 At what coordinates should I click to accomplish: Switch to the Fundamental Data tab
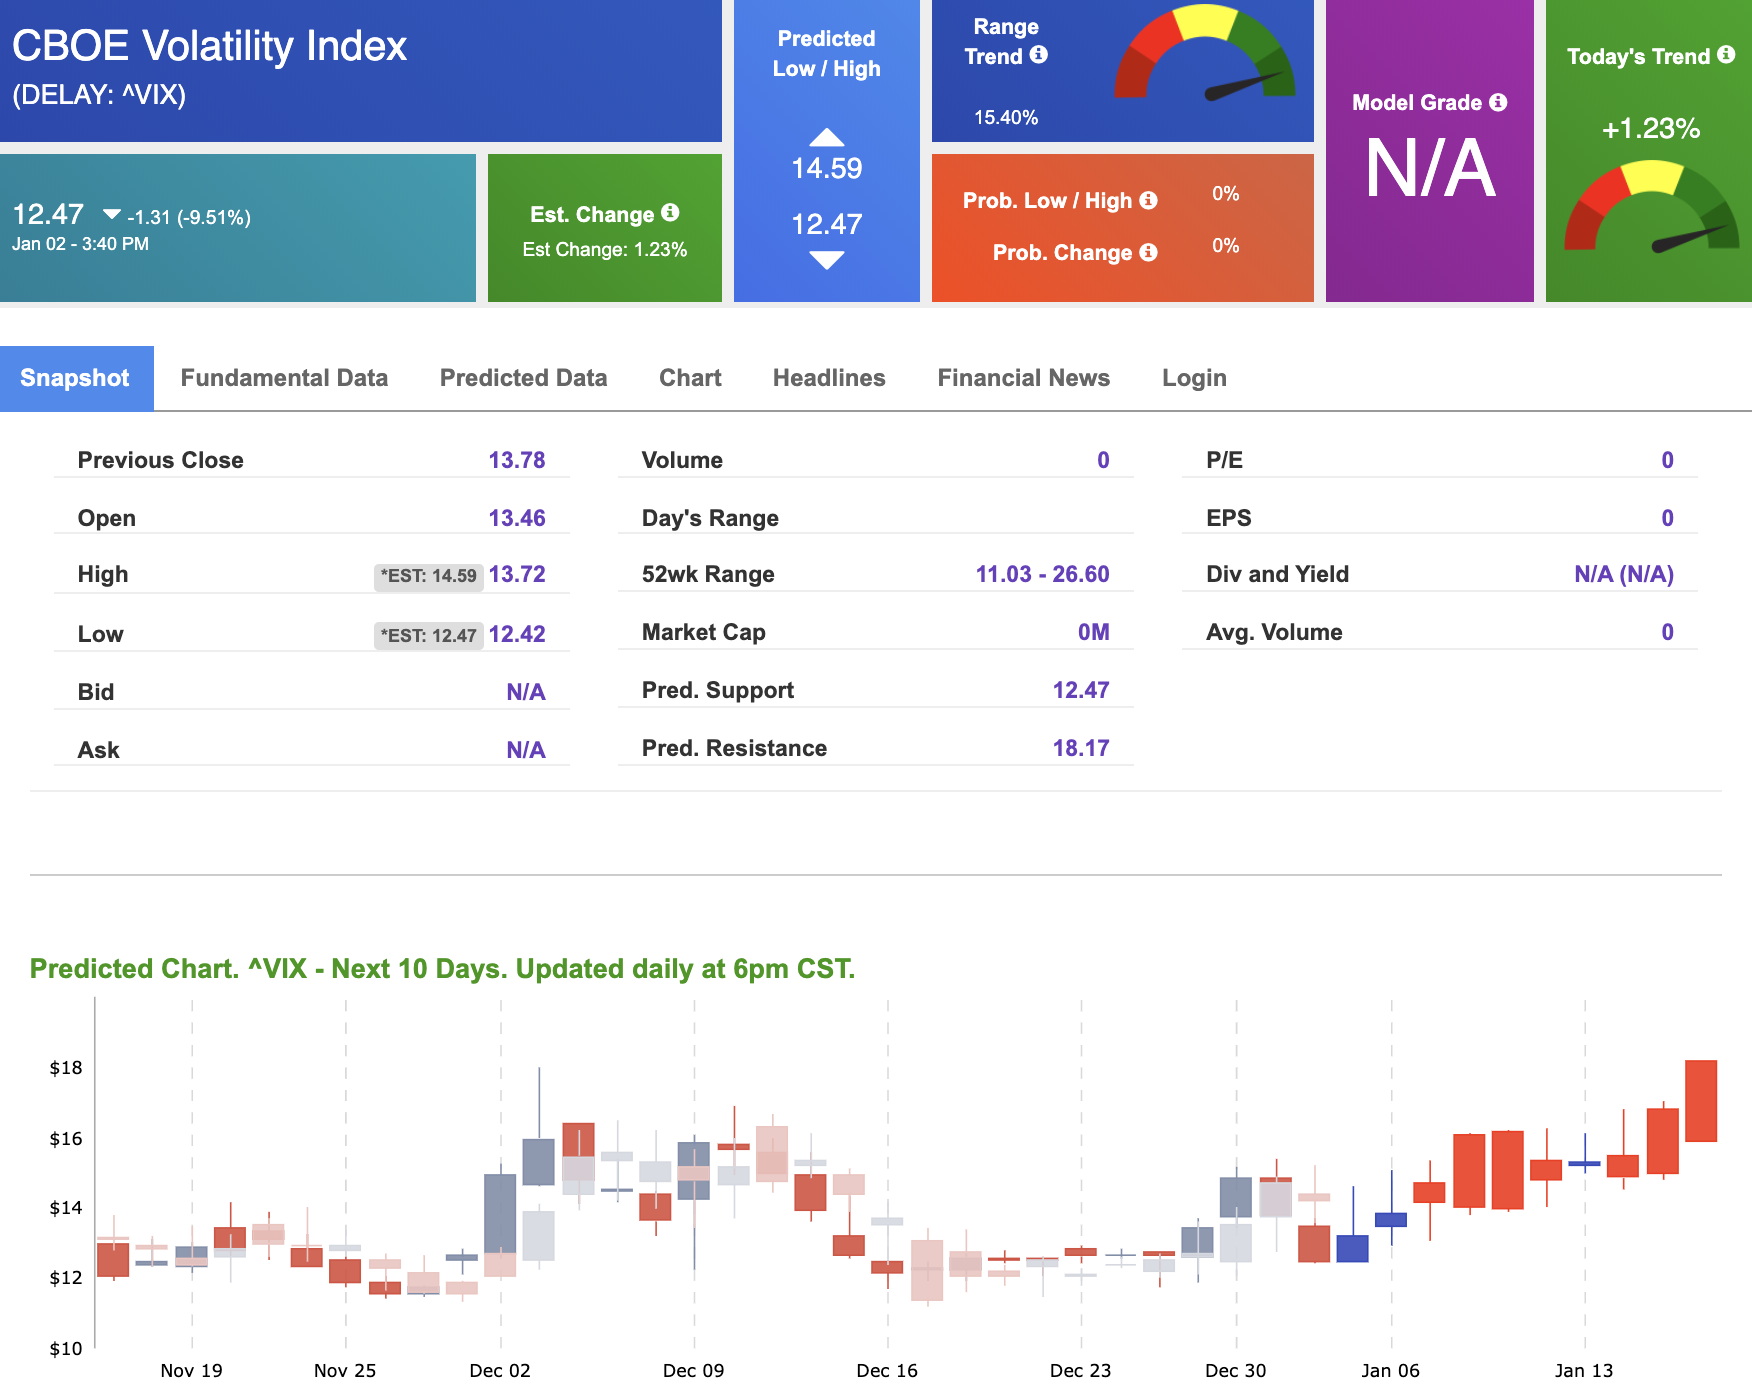point(284,378)
